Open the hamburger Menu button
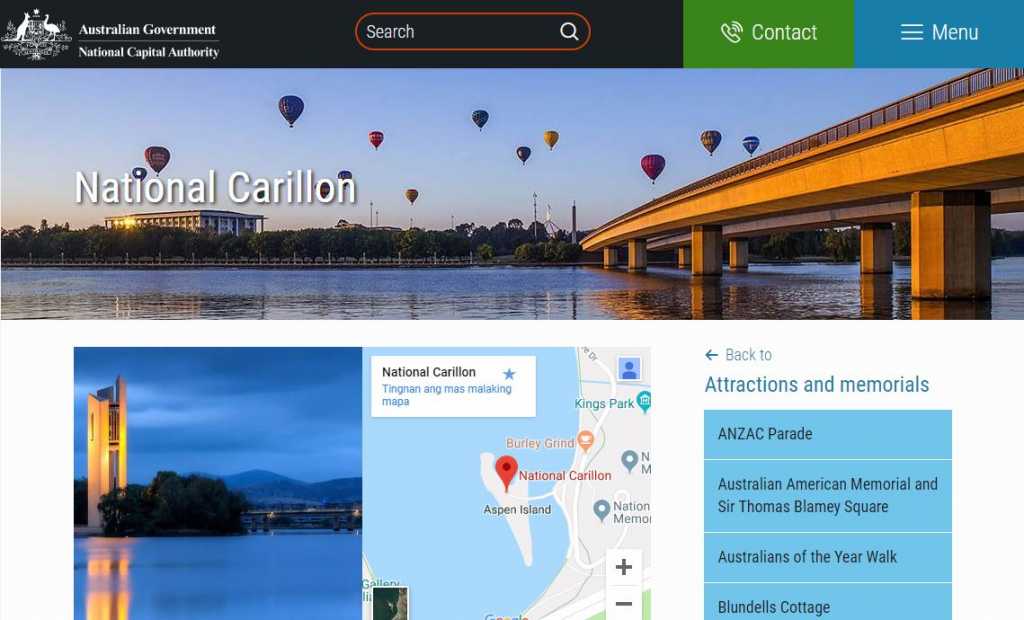 pyautogui.click(x=939, y=33)
